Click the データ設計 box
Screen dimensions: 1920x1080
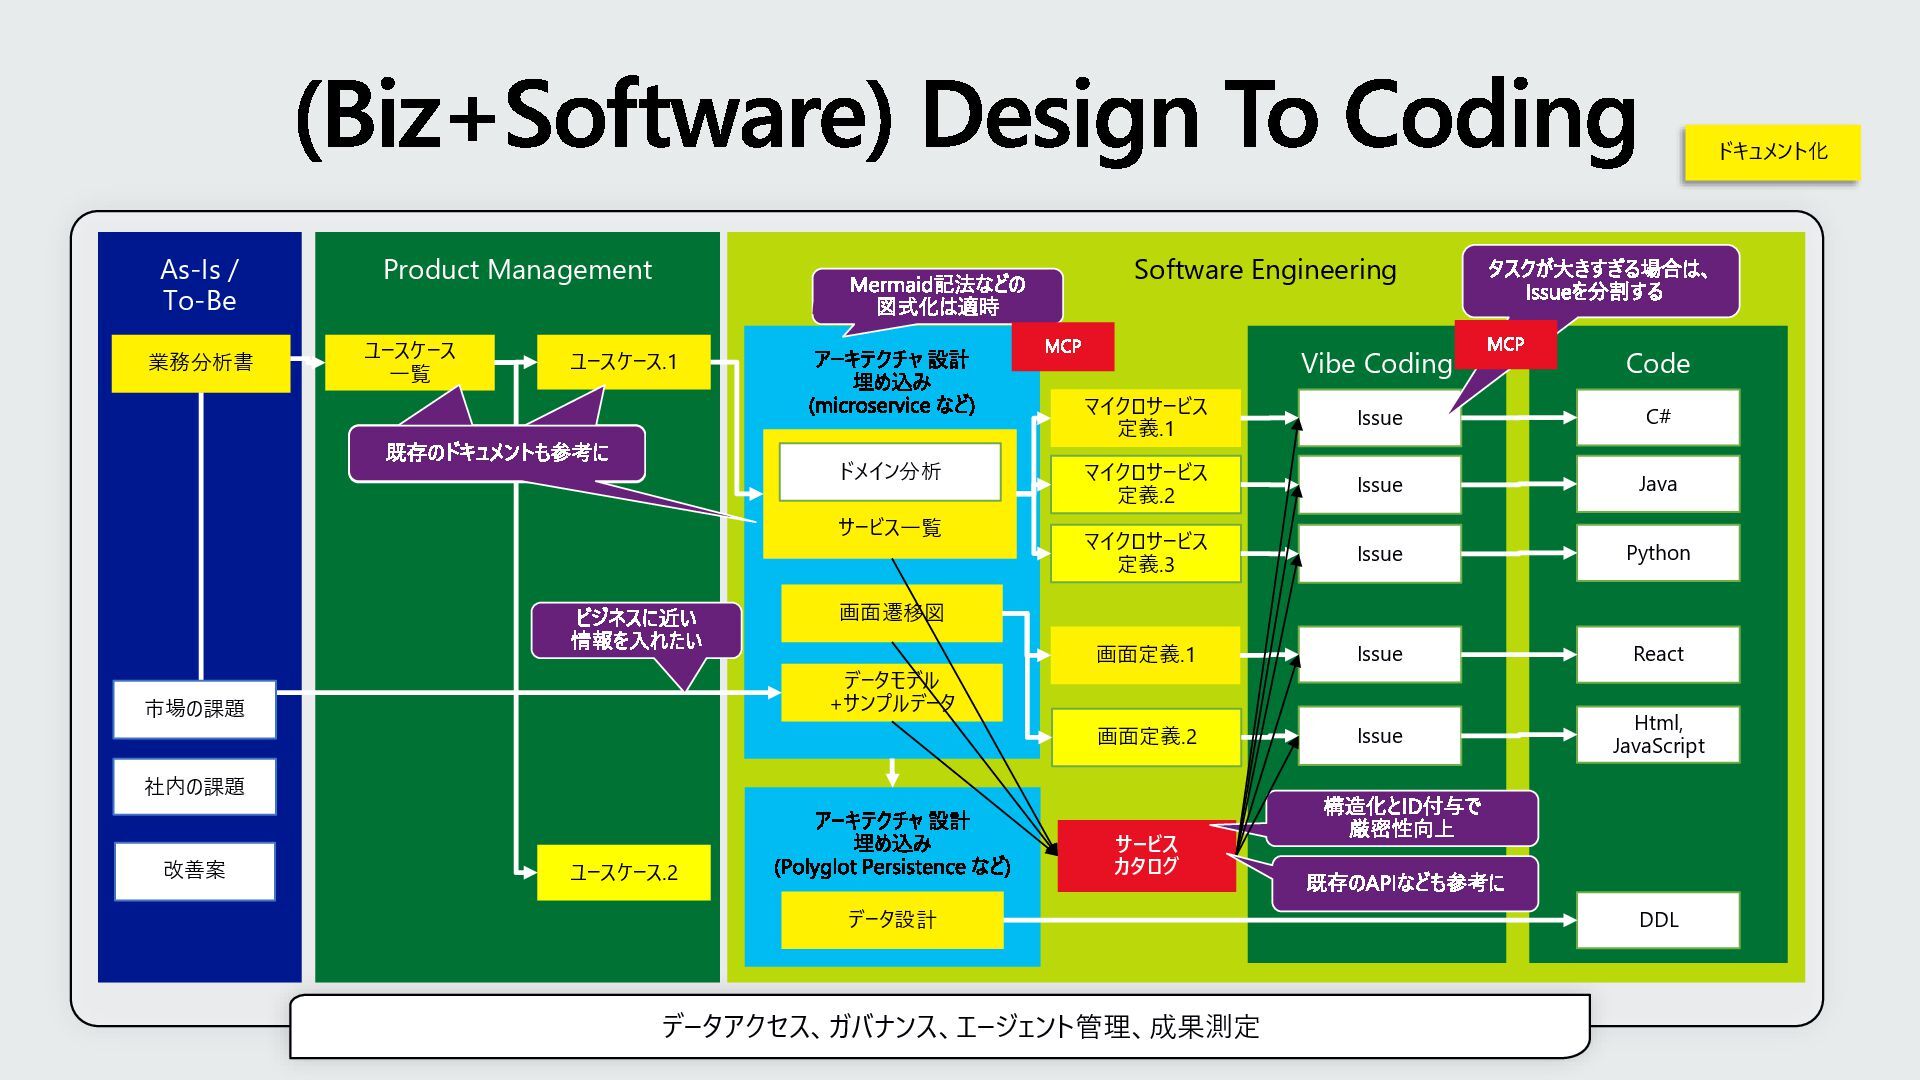click(891, 920)
